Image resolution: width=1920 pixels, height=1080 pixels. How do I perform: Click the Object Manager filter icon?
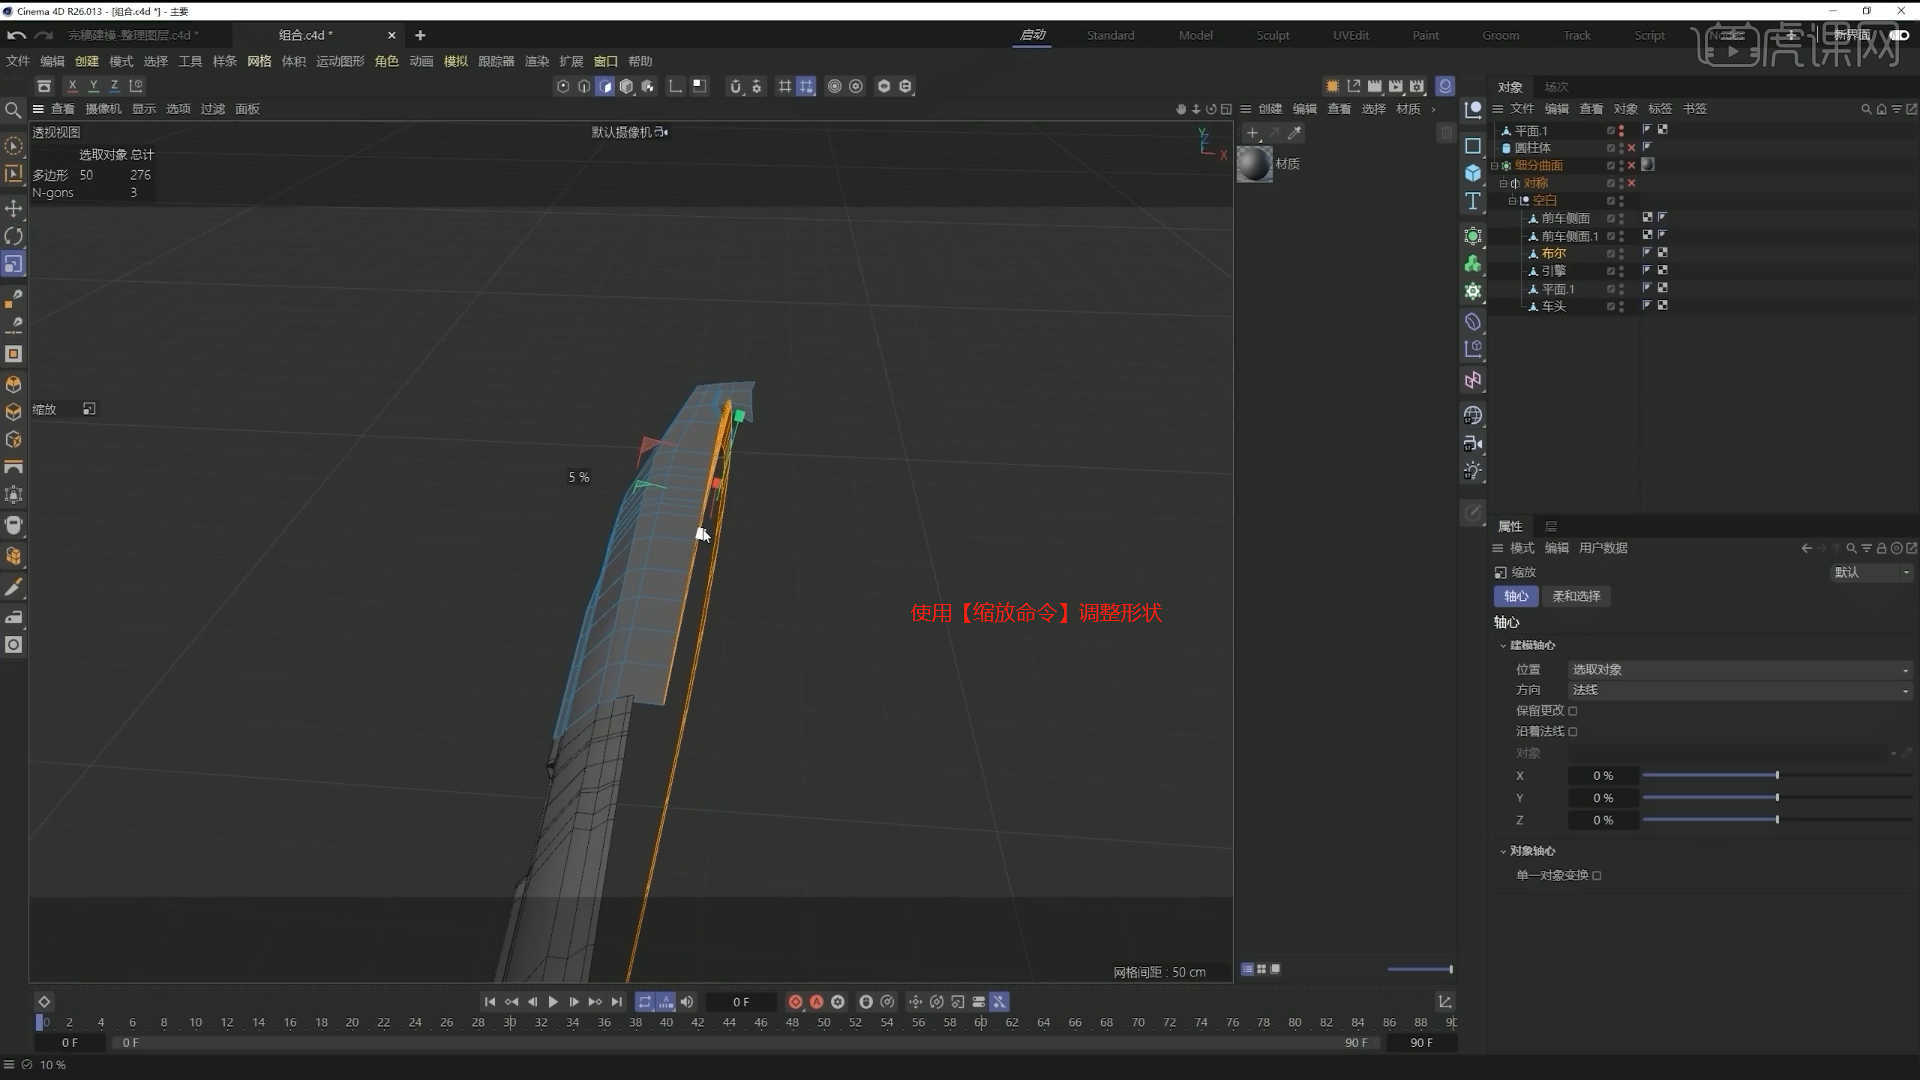coord(1896,109)
